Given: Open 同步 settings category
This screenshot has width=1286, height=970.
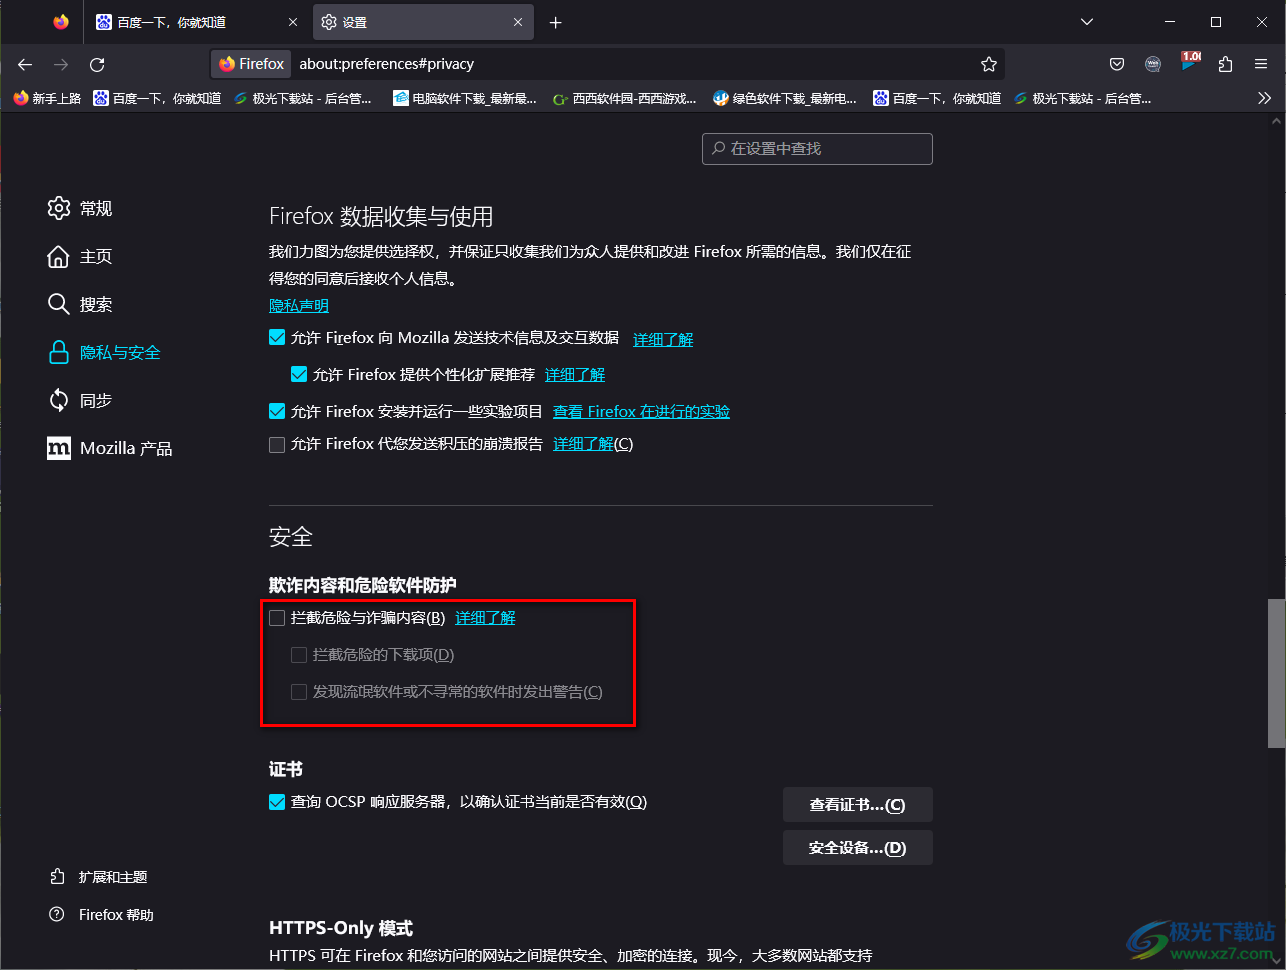Looking at the screenshot, I should tap(80, 400).
